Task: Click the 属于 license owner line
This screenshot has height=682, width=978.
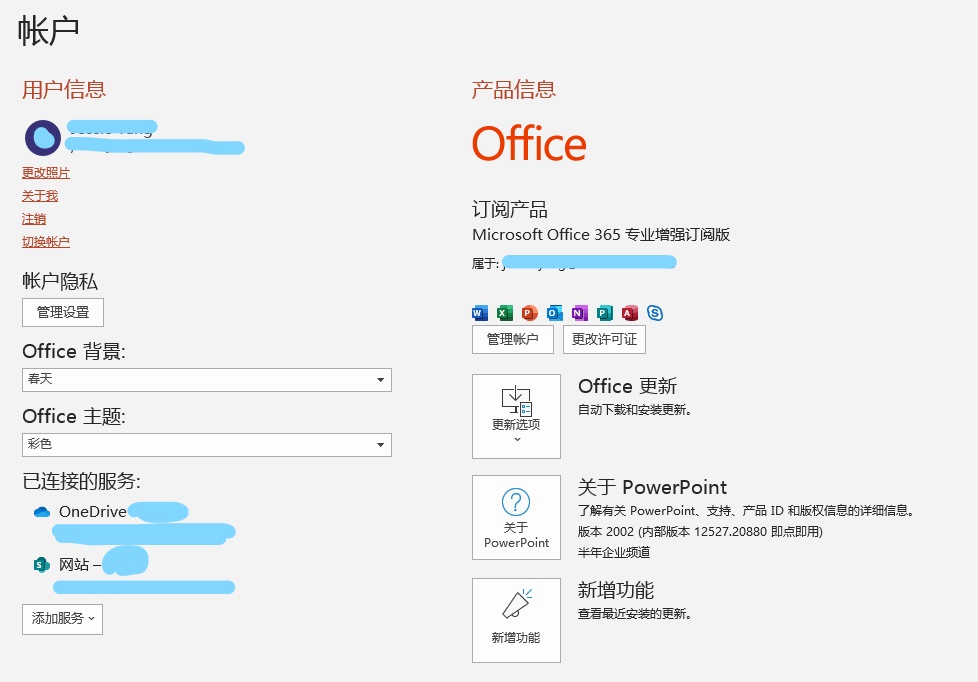Action: coord(574,263)
